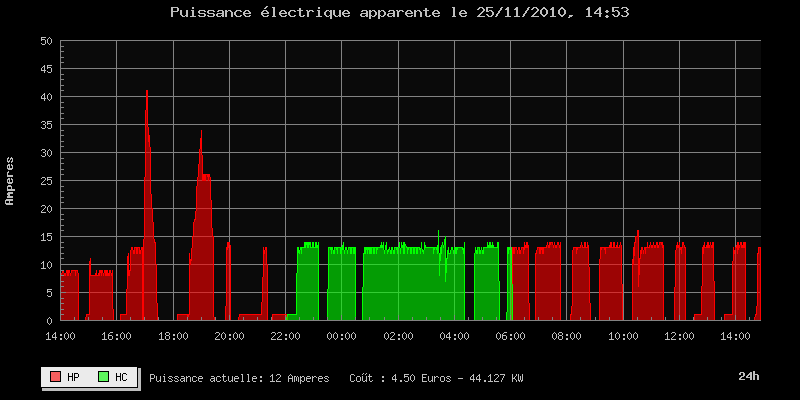Image resolution: width=800 pixels, height=400 pixels.
Task: Click the 10 value on the y-axis
Action: coord(46,265)
